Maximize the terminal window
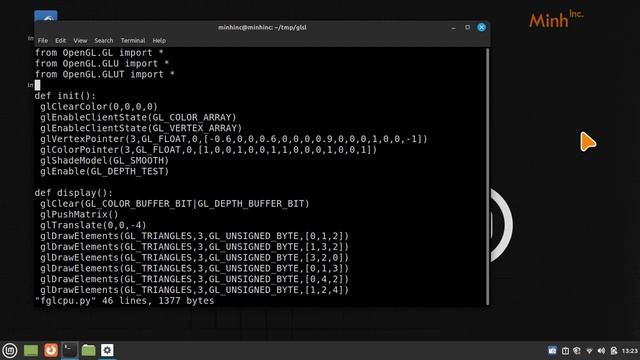Screen dimensions: 640x360 click(x=467, y=27)
